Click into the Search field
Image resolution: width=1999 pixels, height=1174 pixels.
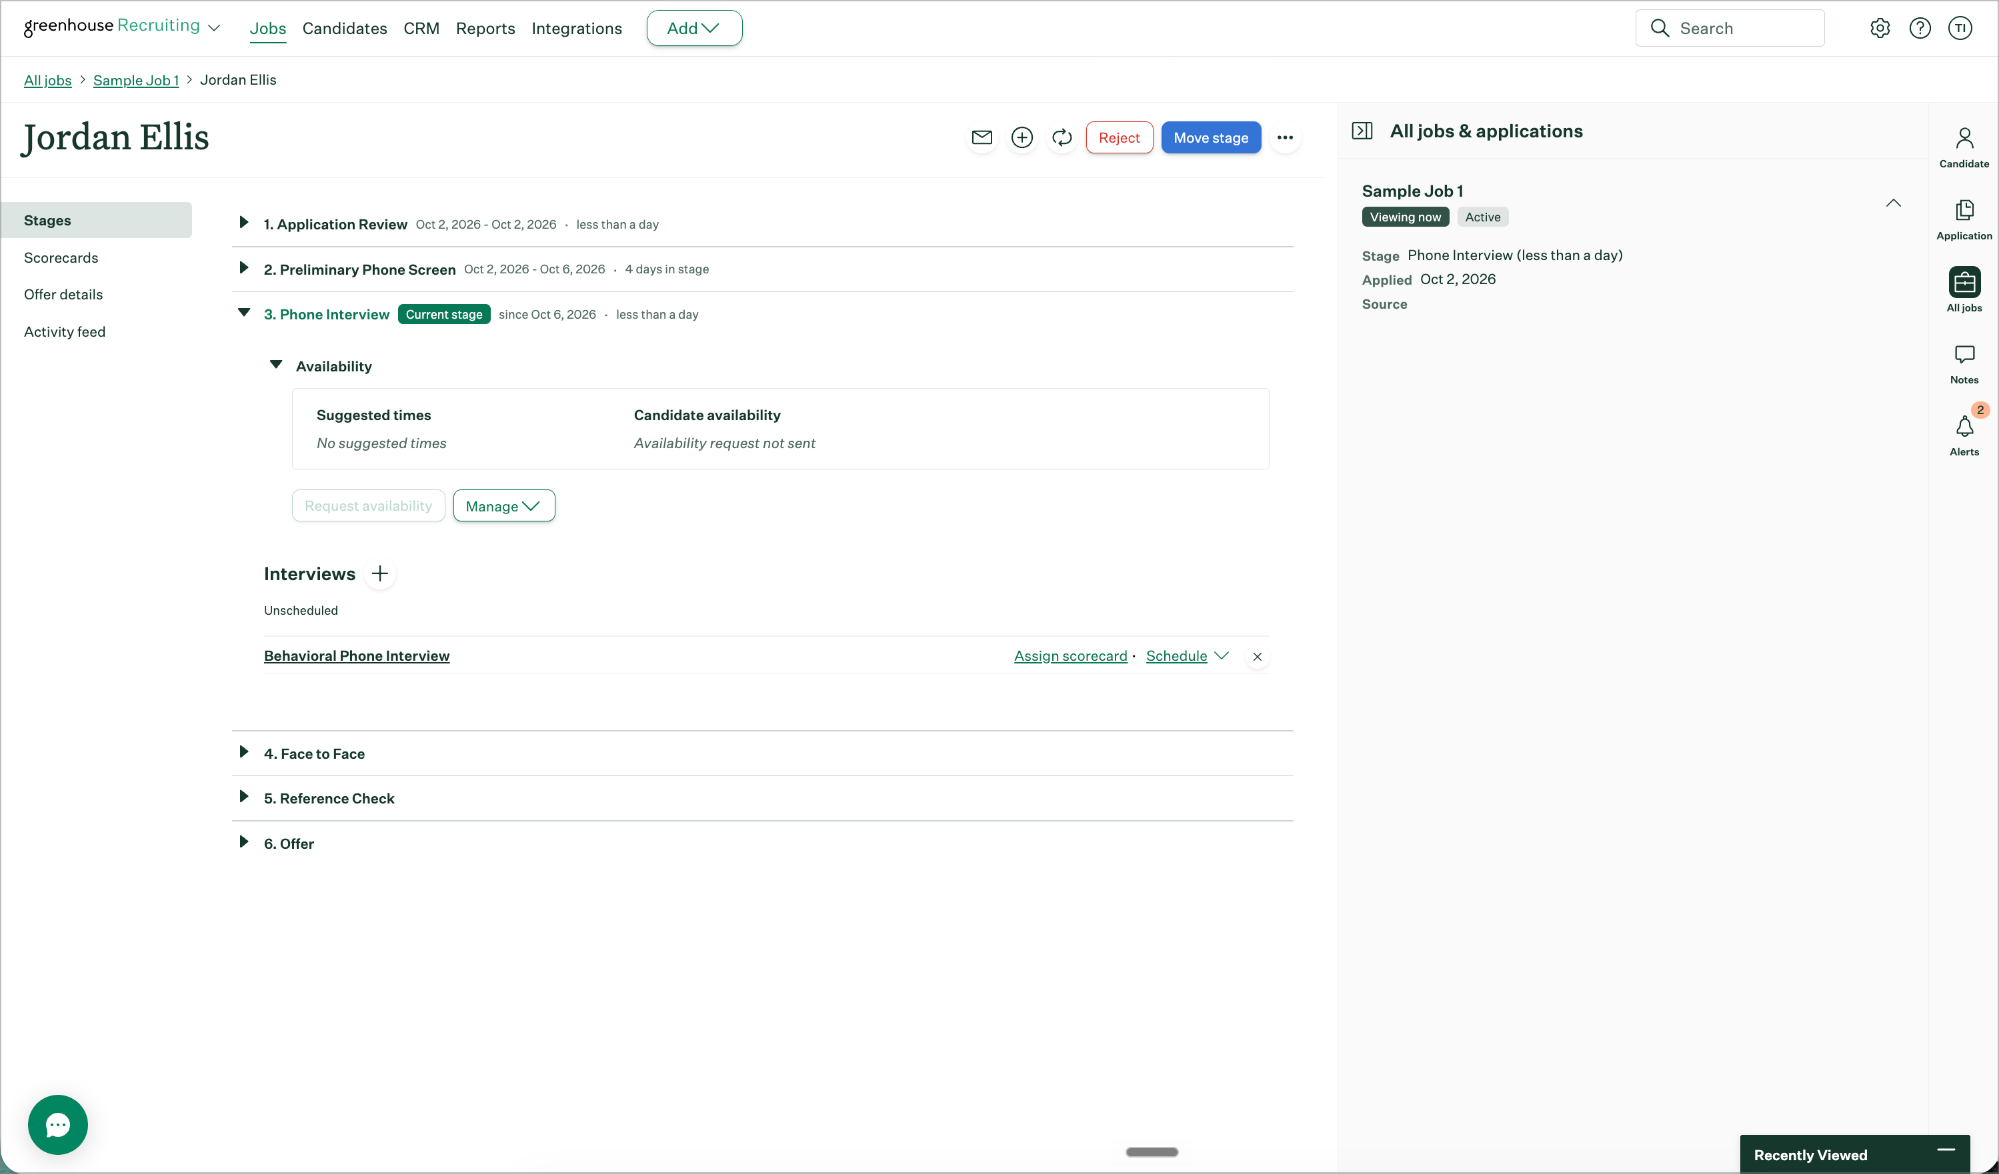pyautogui.click(x=1730, y=28)
